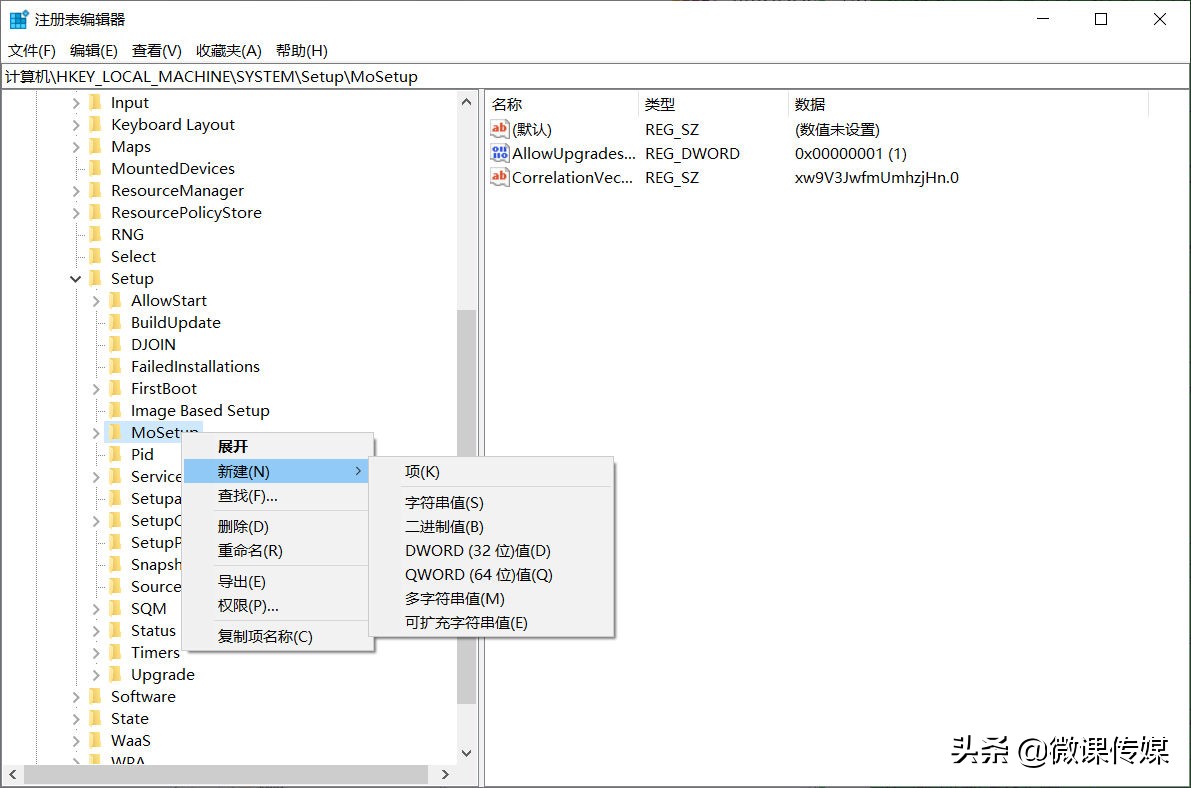Open the 收藏夹(A) menu

pos(228,51)
